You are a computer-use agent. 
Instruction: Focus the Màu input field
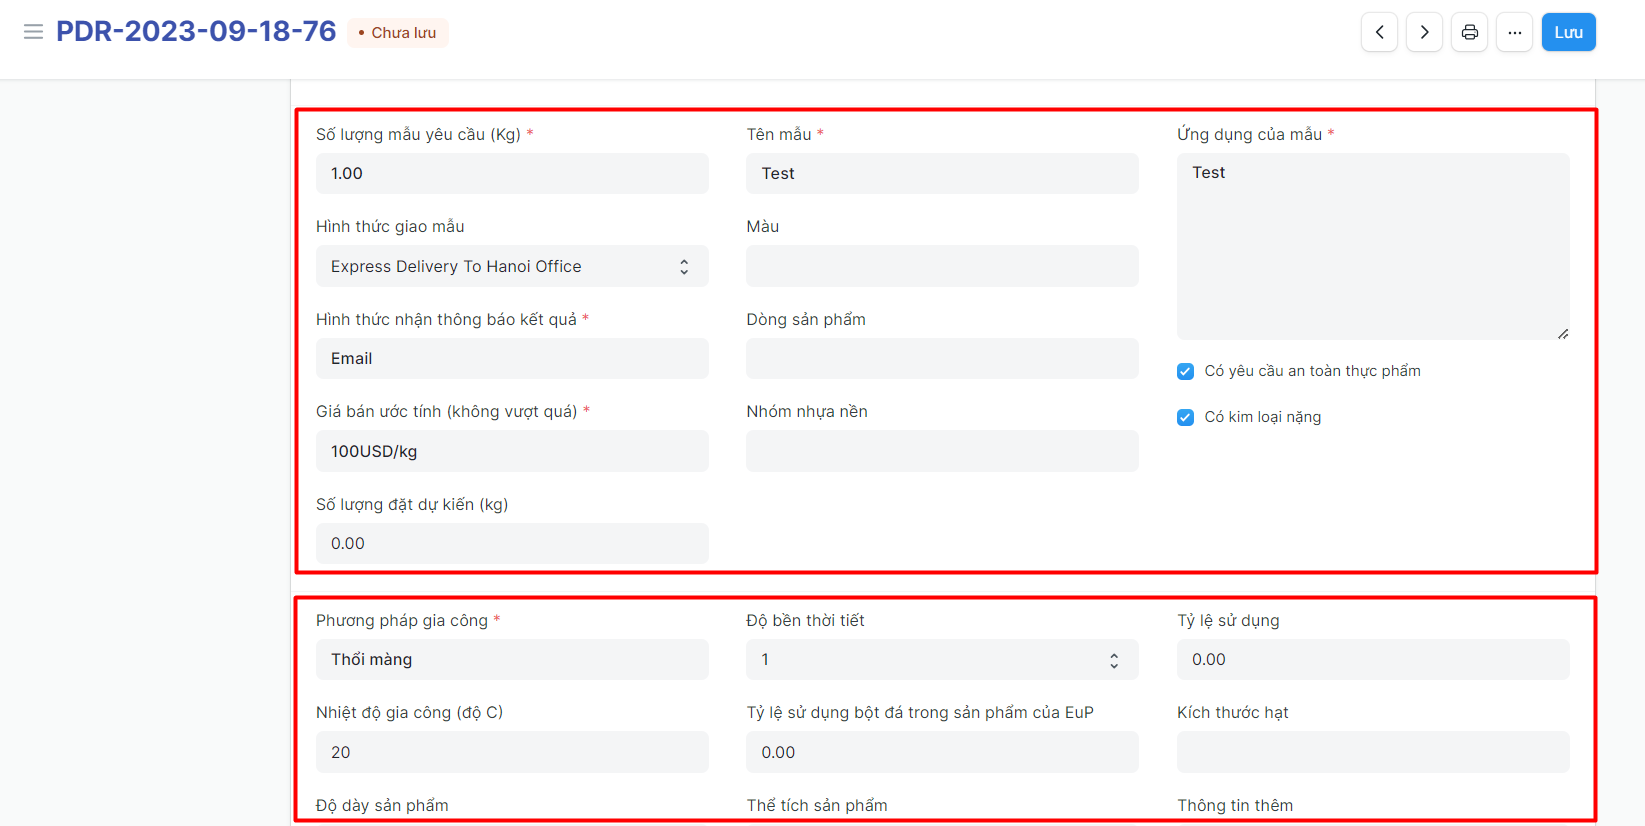[x=942, y=267]
